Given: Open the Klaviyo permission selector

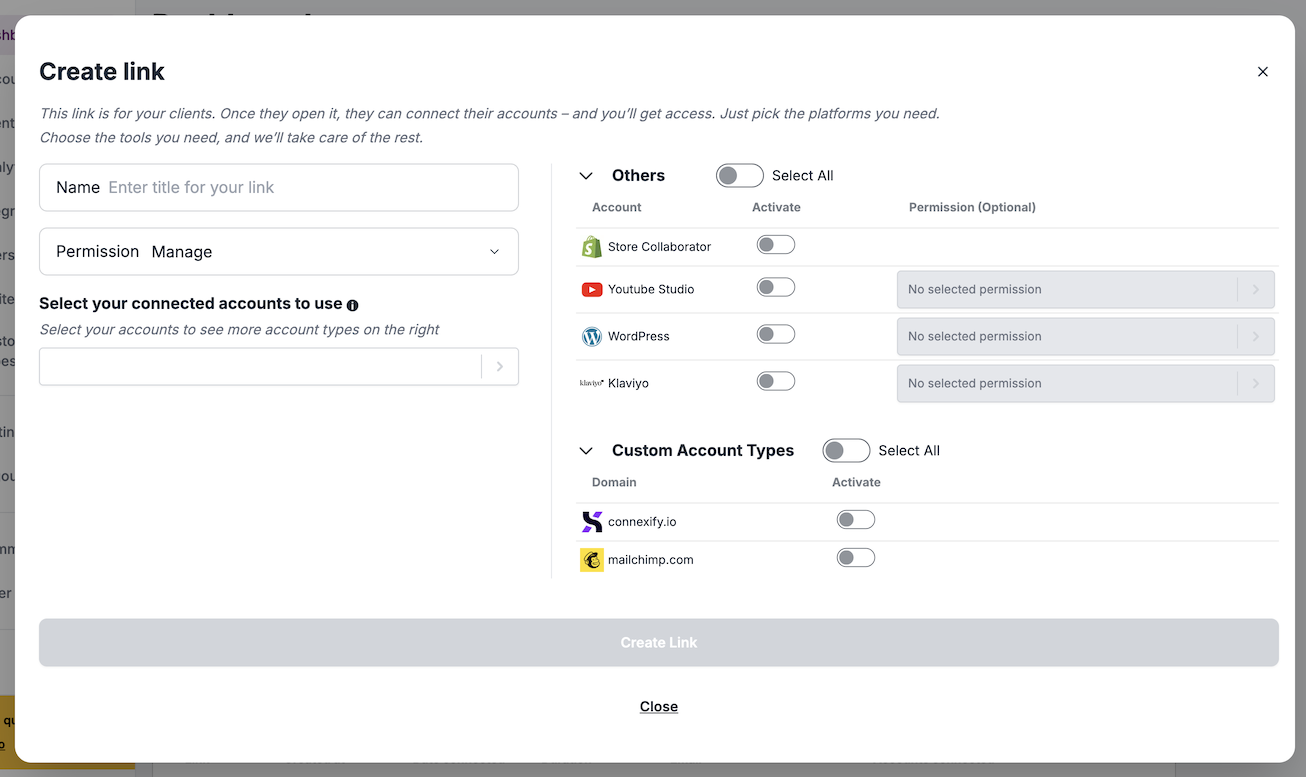Looking at the screenshot, I should click(x=1085, y=384).
